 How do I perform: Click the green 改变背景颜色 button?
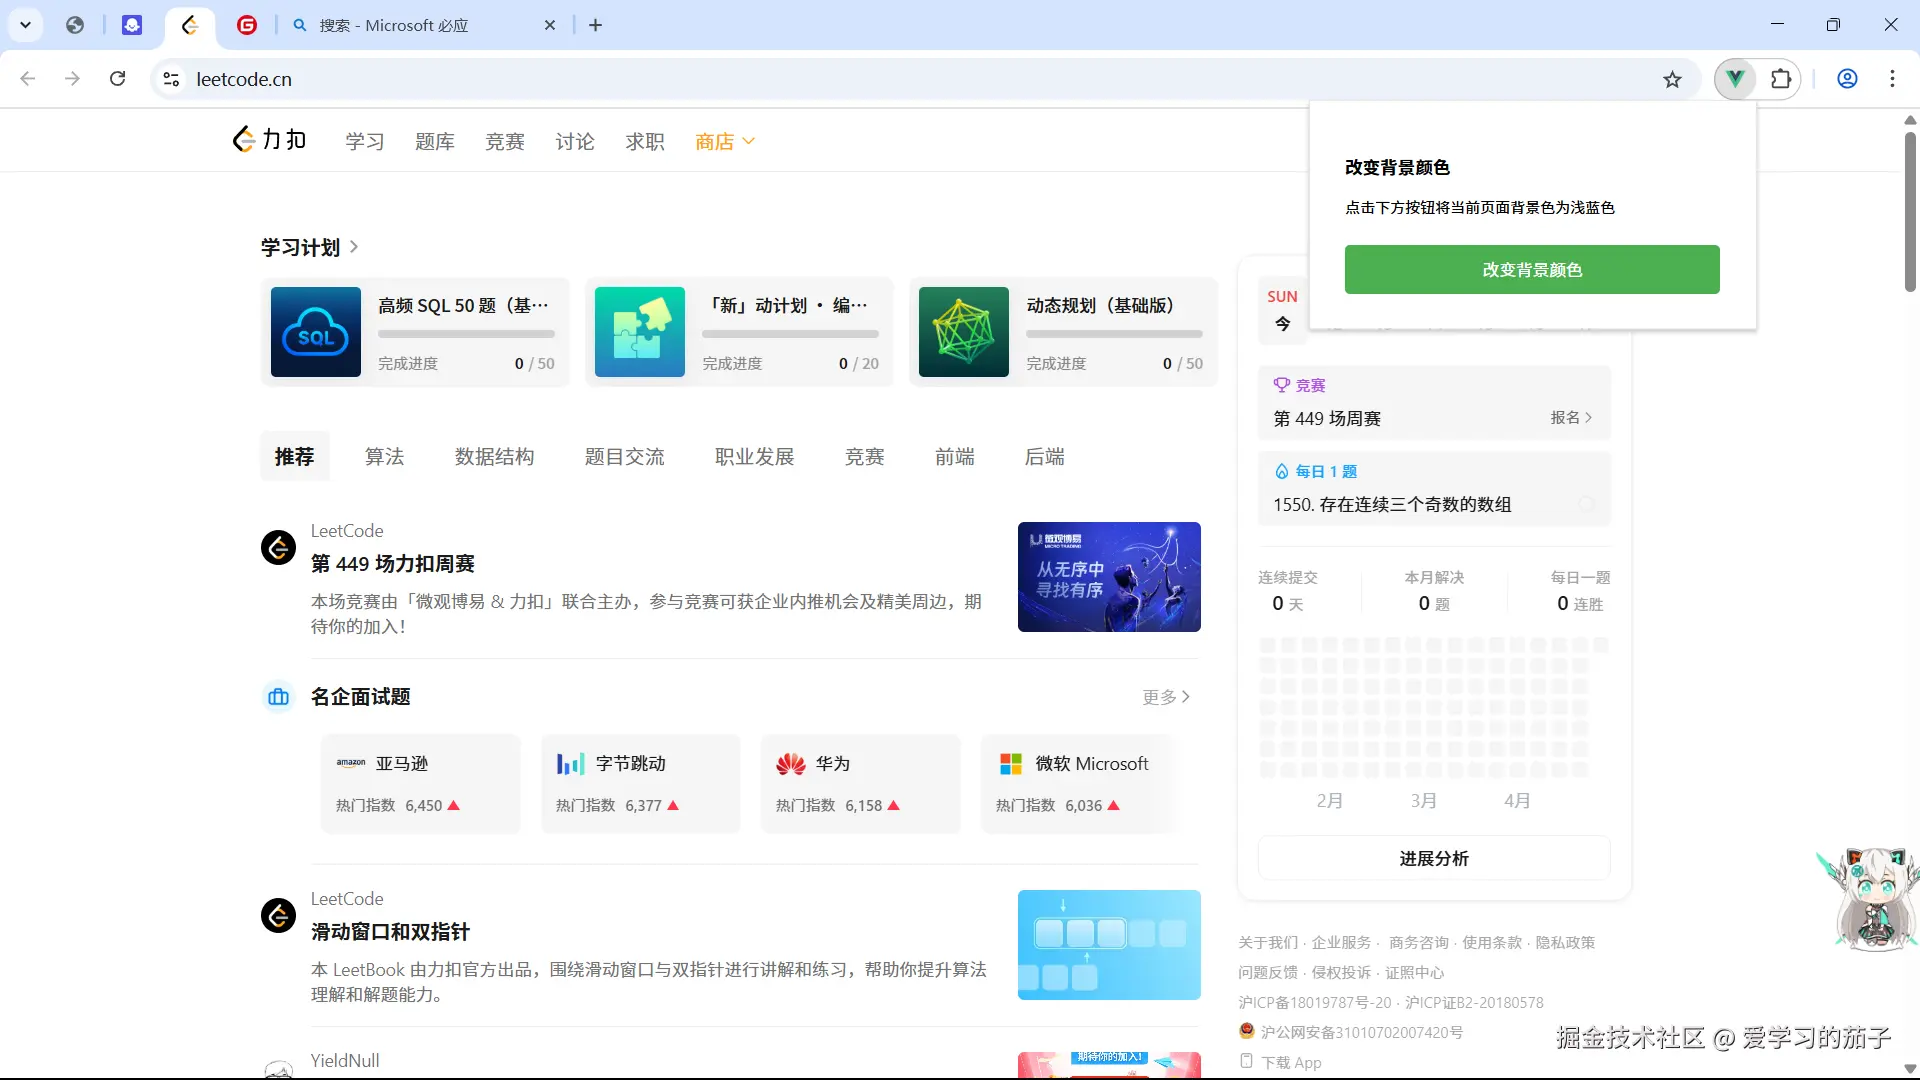(x=1532, y=270)
